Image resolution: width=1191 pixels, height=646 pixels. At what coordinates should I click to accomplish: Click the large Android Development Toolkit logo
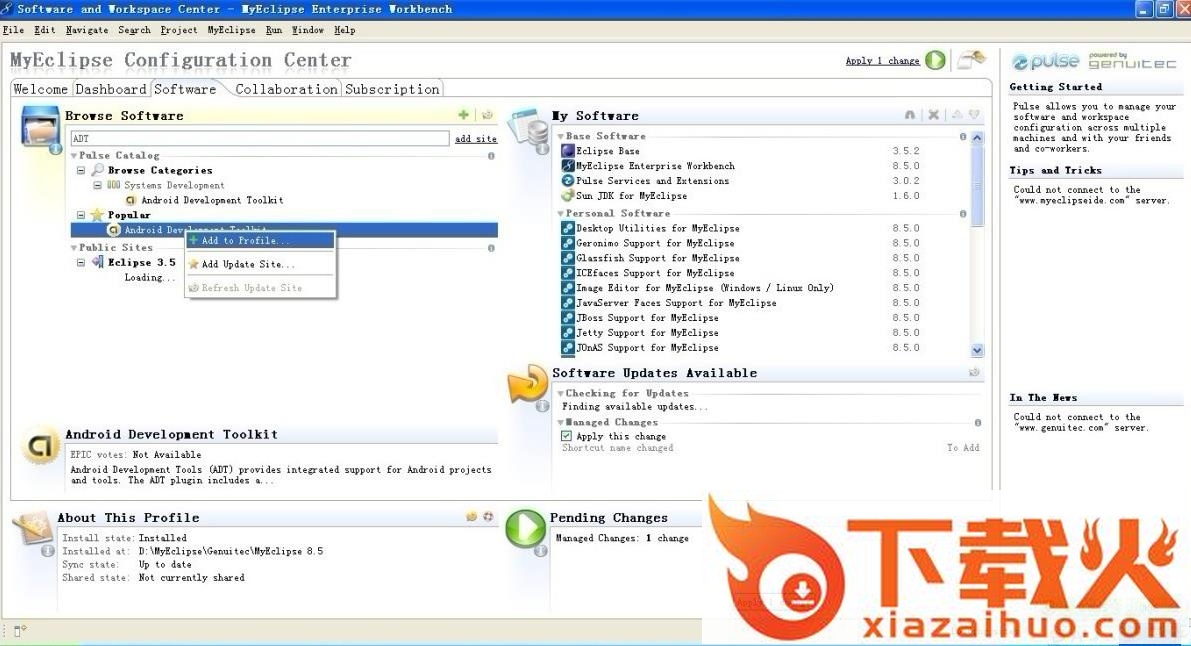tap(40, 446)
